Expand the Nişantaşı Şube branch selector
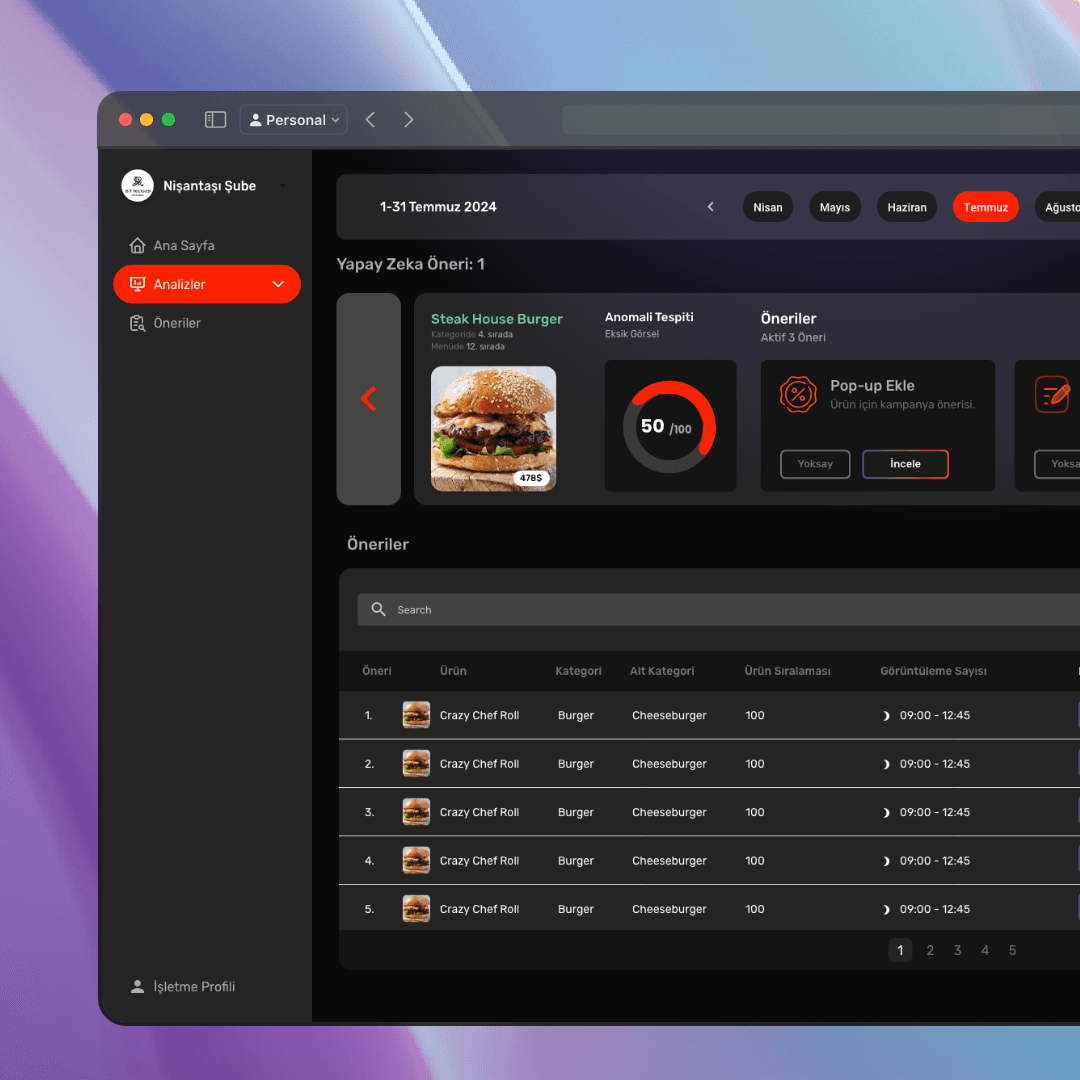The height and width of the screenshot is (1080, 1080). (x=283, y=186)
